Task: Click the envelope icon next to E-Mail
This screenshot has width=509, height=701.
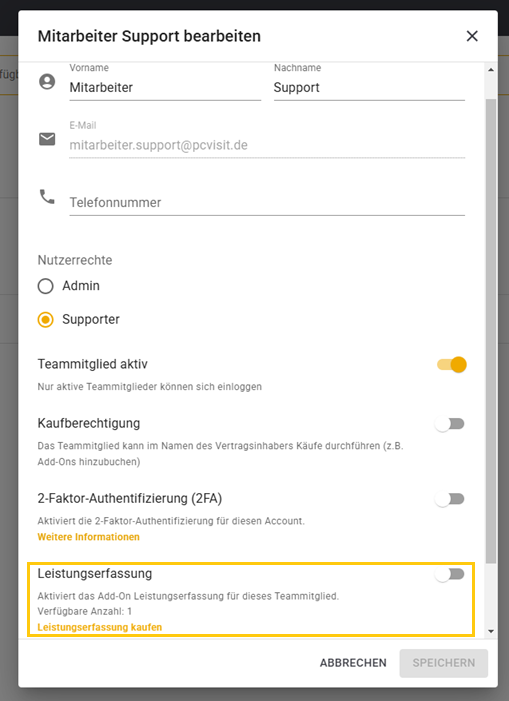Action: pyautogui.click(x=47, y=139)
